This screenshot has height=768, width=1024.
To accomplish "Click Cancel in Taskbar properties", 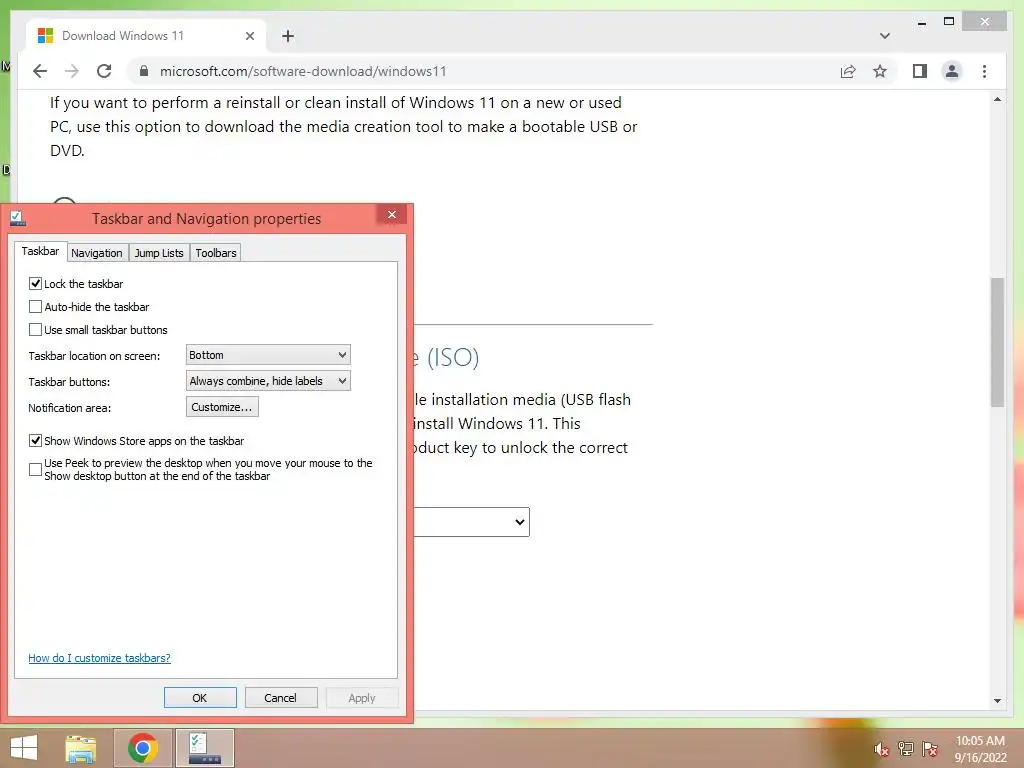I will click(281, 697).
